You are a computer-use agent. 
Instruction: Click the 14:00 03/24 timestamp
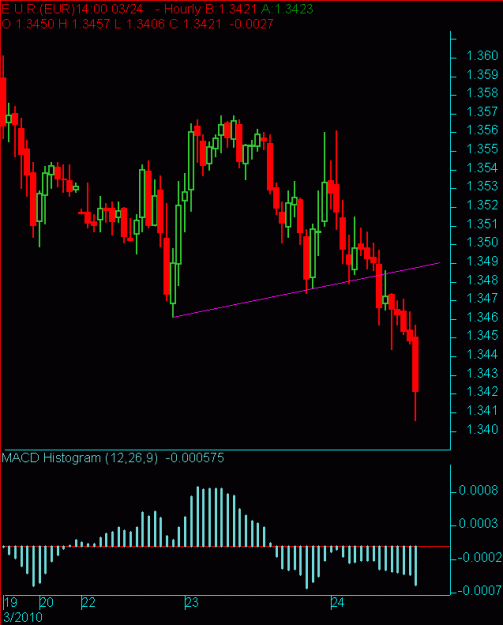(x=110, y=9)
